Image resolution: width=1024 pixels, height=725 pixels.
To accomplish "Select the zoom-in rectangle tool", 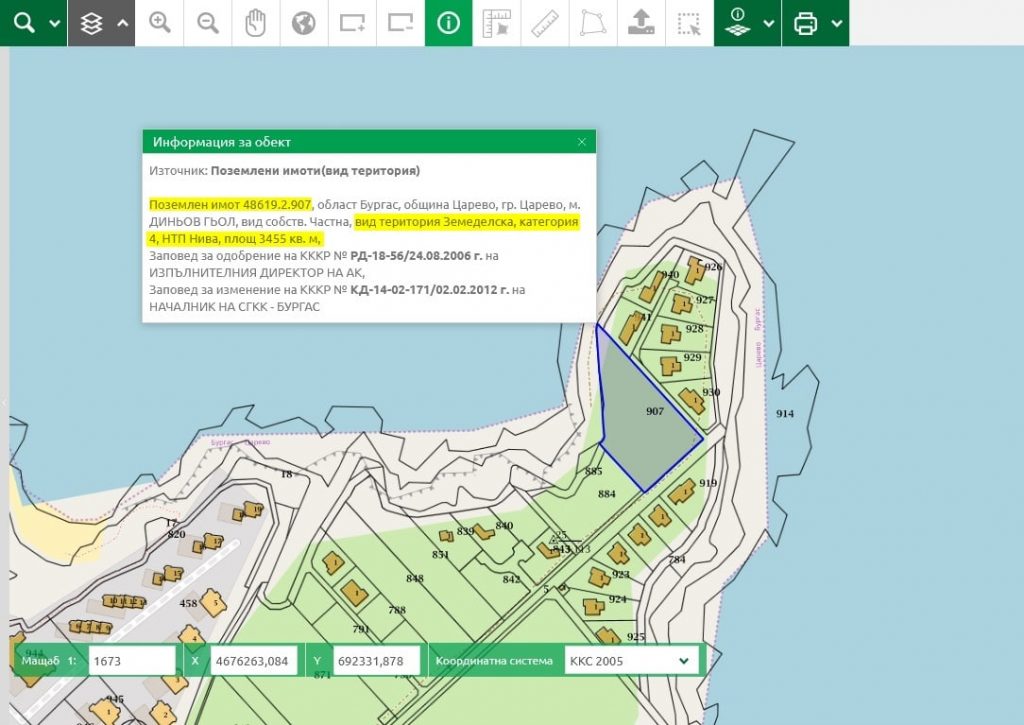I will tap(352, 23).
